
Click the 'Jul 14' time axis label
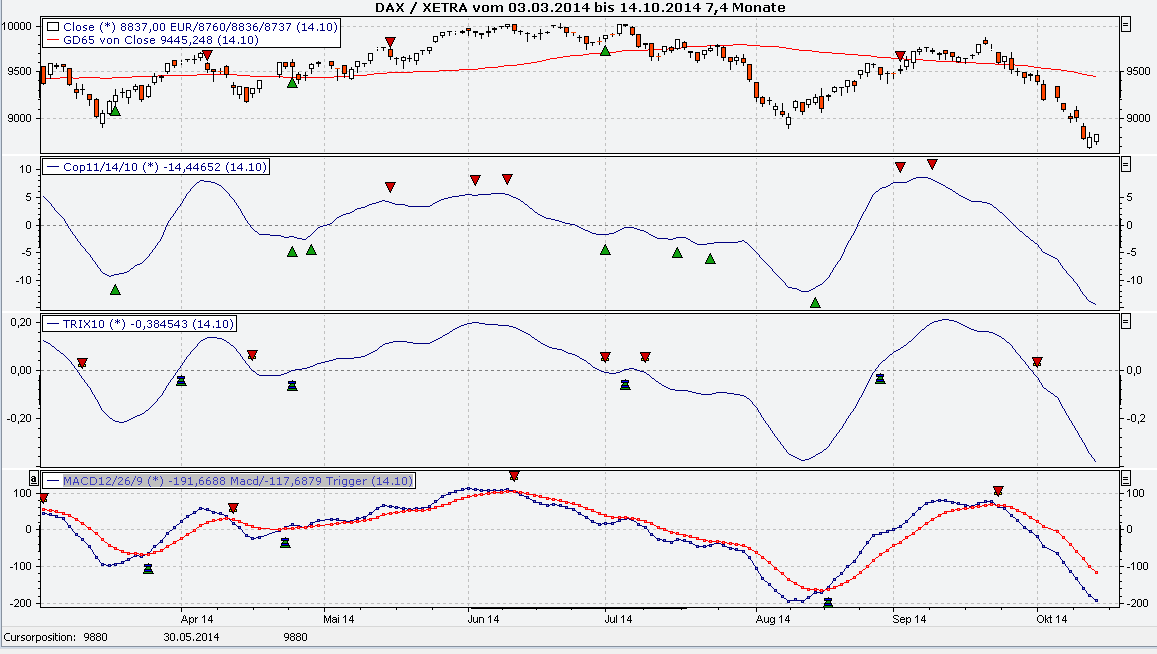coord(618,619)
